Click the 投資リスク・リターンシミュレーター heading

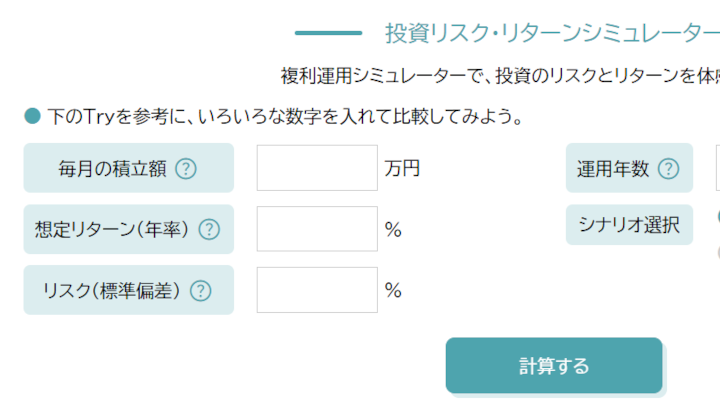tap(552, 33)
